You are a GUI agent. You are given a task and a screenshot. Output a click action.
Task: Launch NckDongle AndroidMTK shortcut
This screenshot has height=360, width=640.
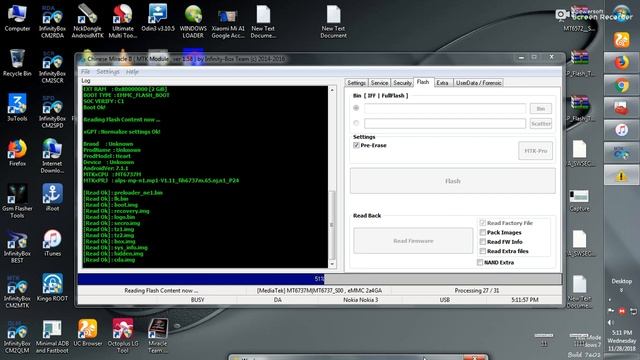pos(87,22)
